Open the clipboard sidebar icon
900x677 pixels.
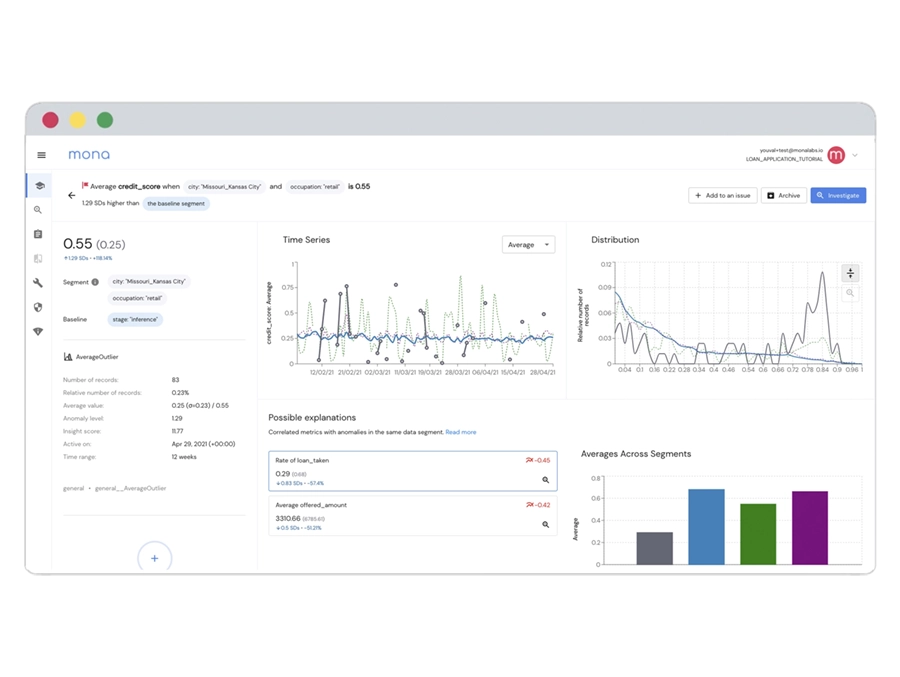(38, 234)
